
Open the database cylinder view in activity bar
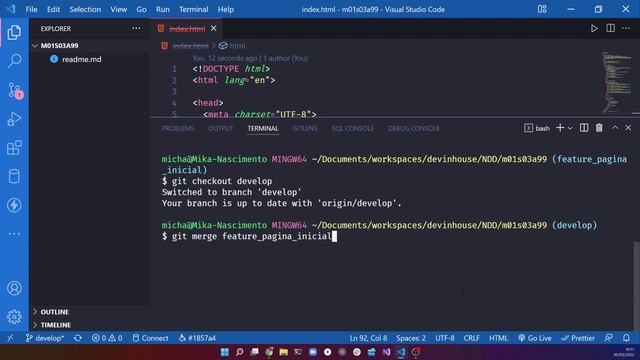click(14, 176)
